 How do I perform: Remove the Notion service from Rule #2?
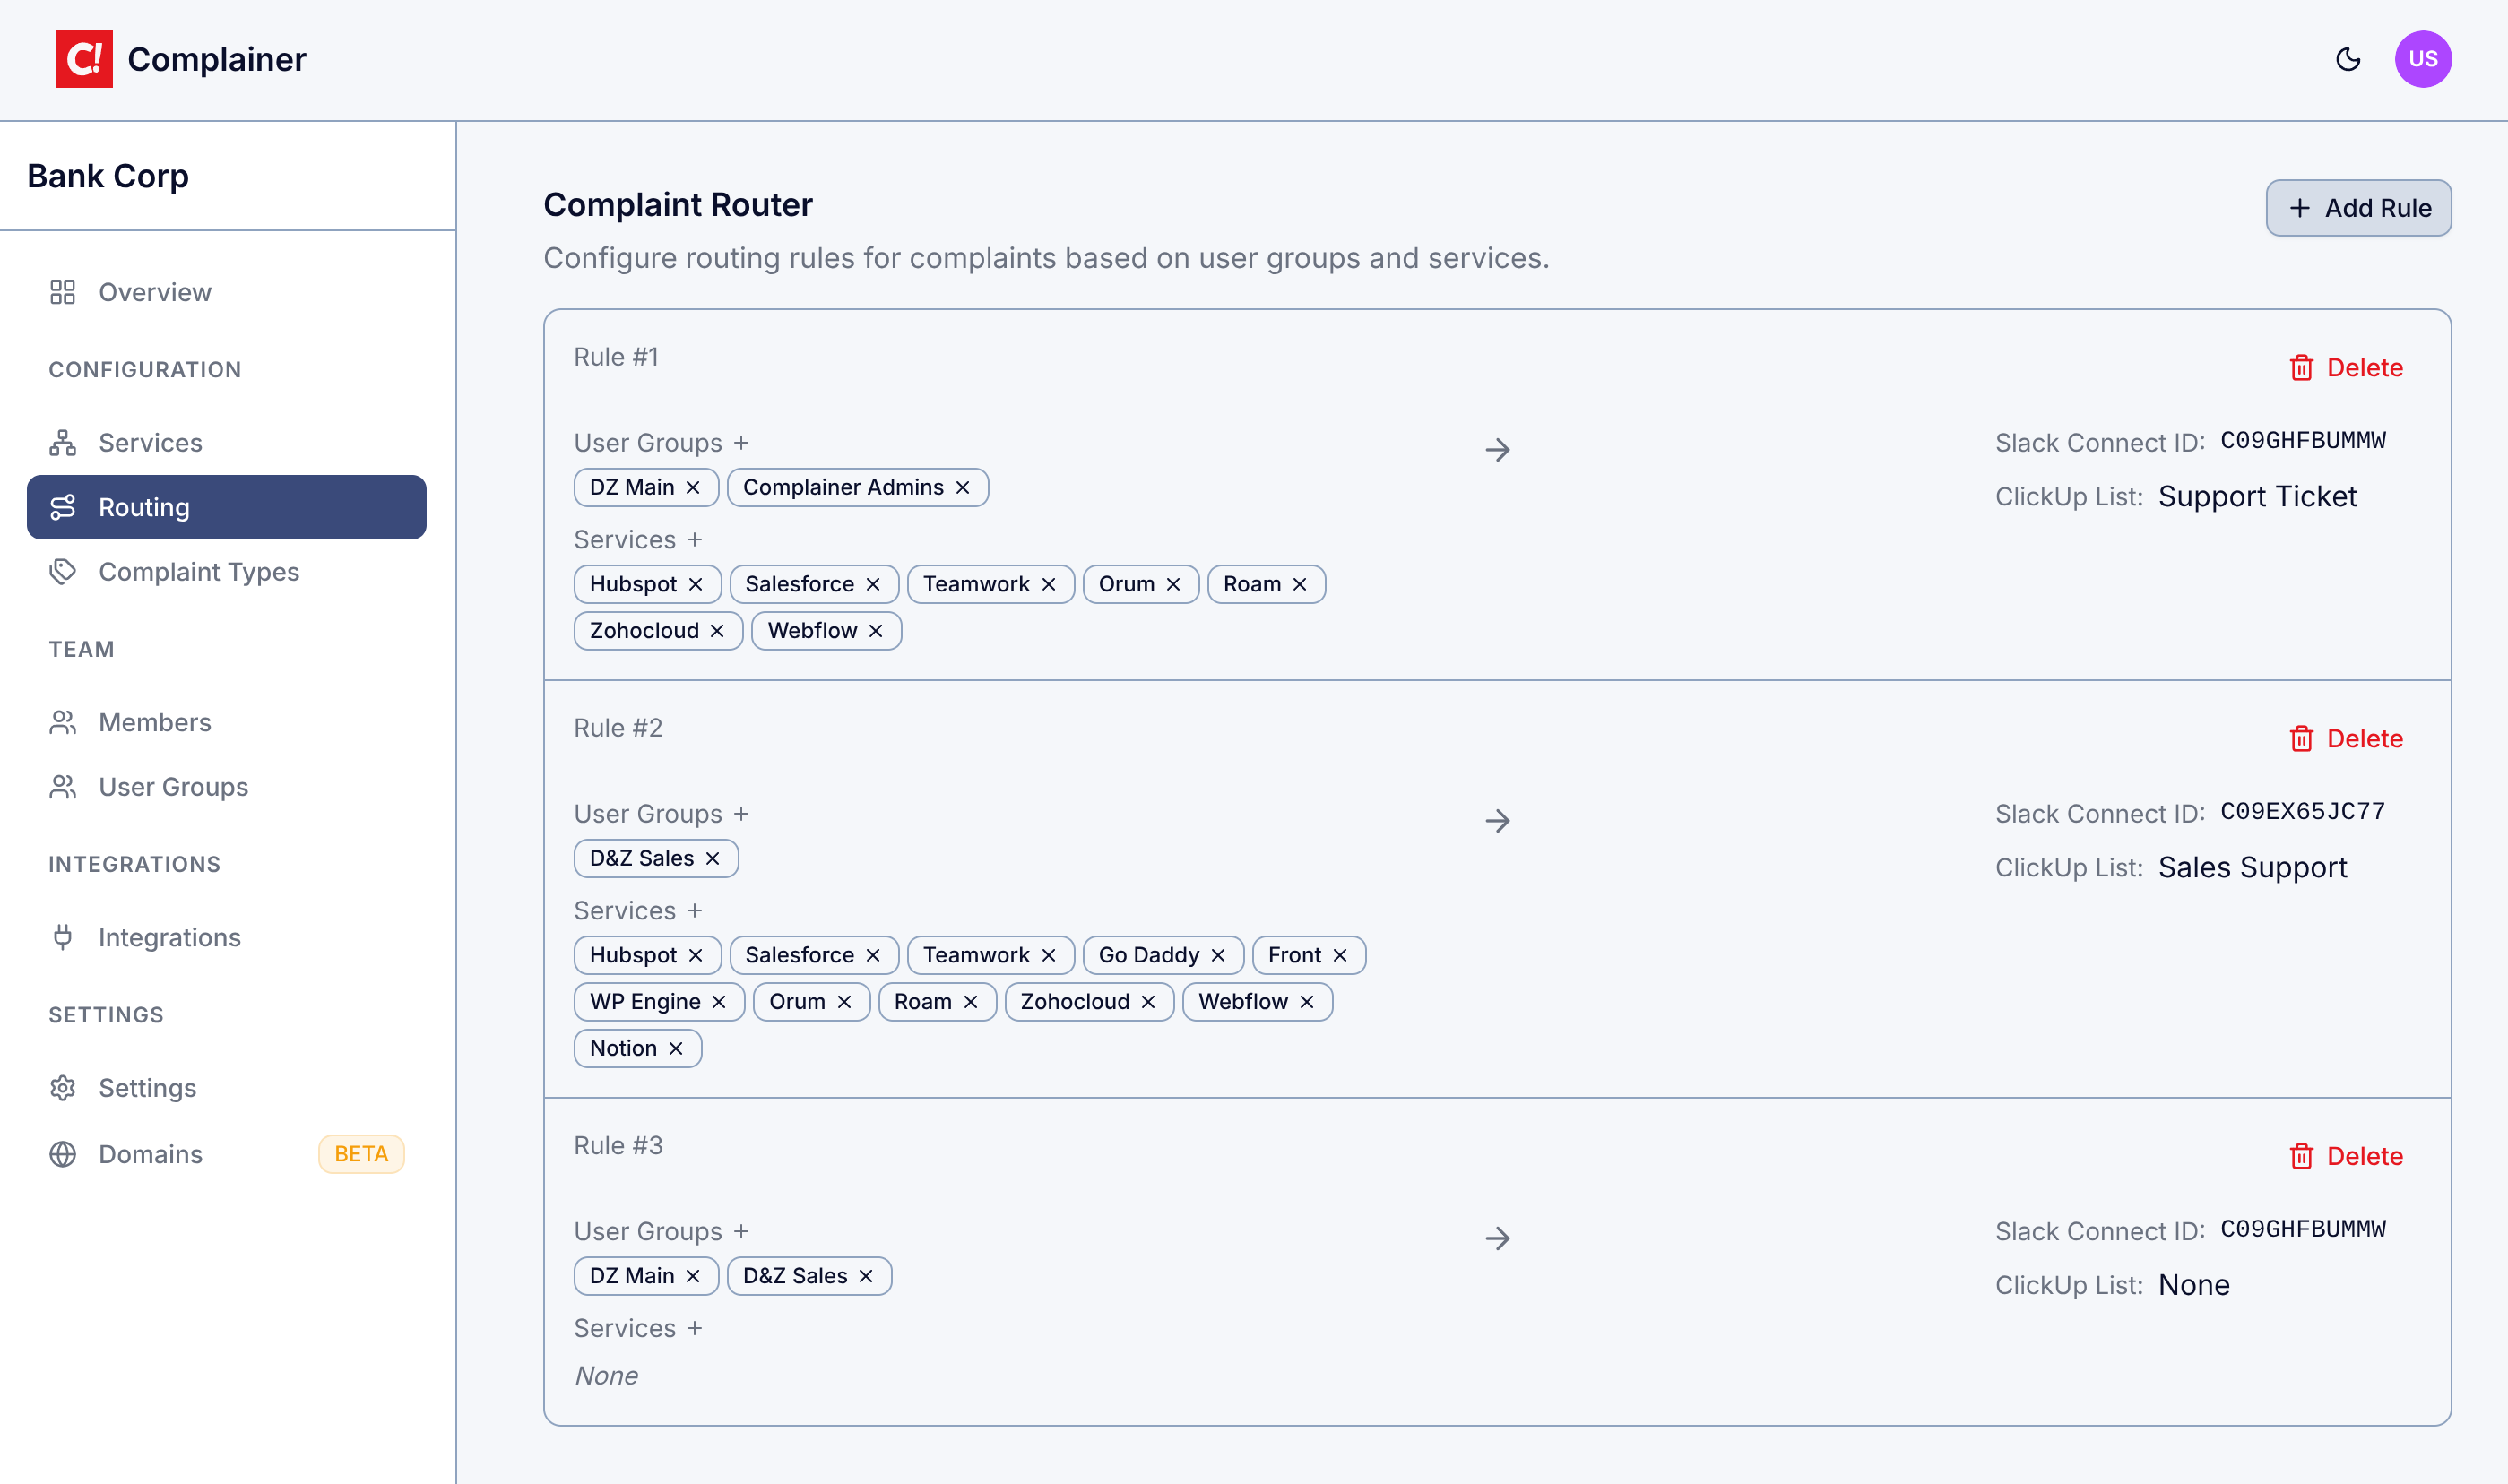pos(678,1048)
